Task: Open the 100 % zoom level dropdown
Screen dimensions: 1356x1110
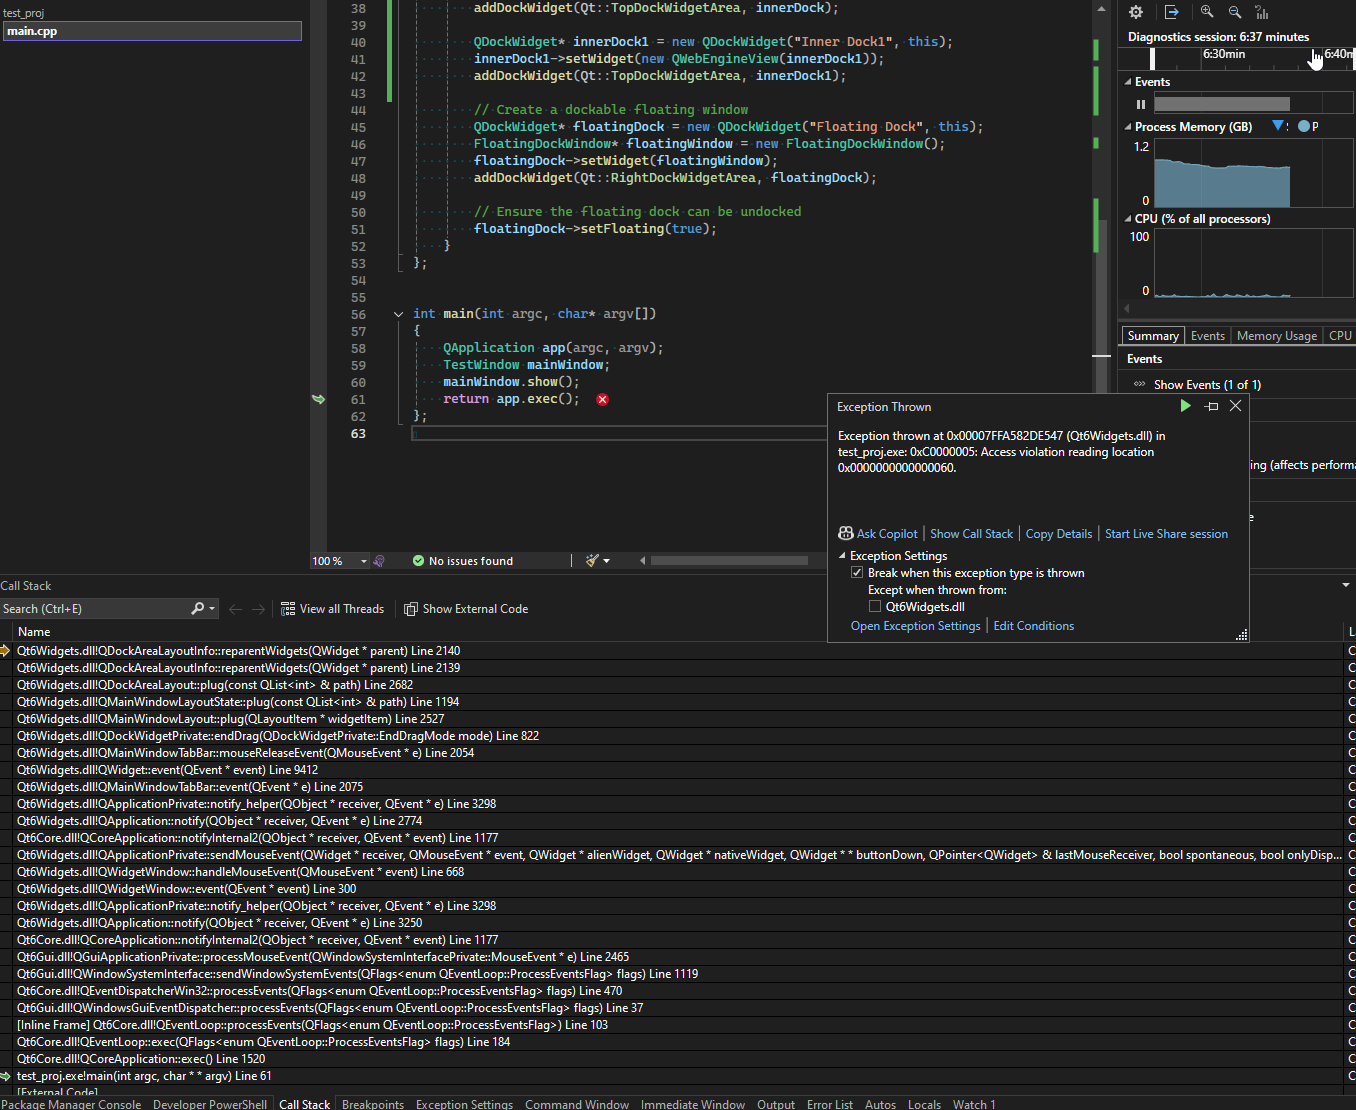Action: click(364, 561)
